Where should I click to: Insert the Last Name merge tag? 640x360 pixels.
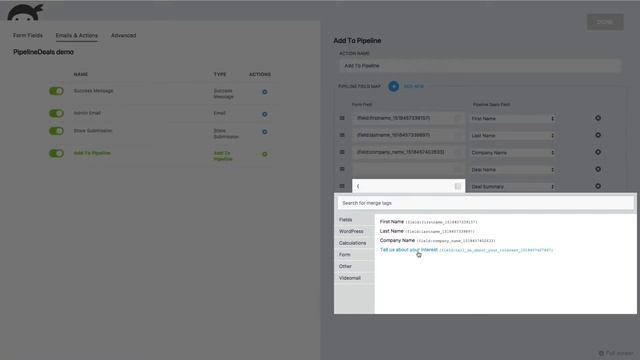427,231
